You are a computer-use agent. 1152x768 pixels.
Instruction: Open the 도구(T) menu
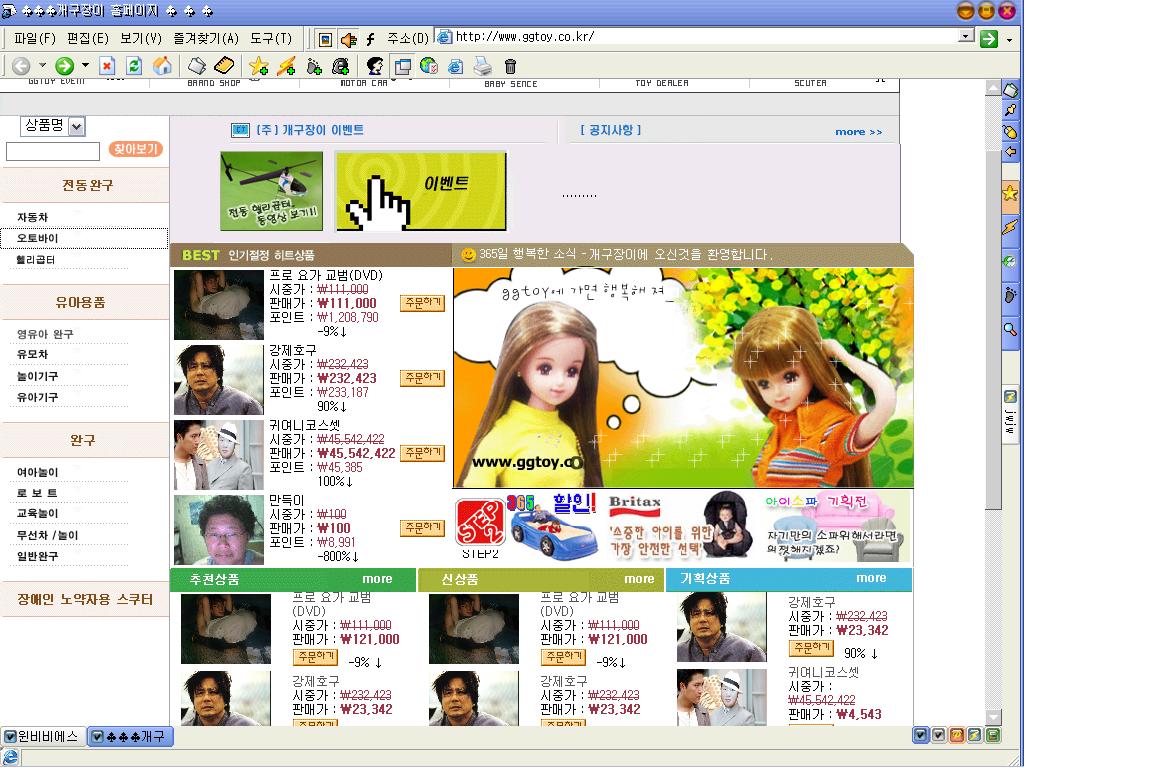[270, 38]
